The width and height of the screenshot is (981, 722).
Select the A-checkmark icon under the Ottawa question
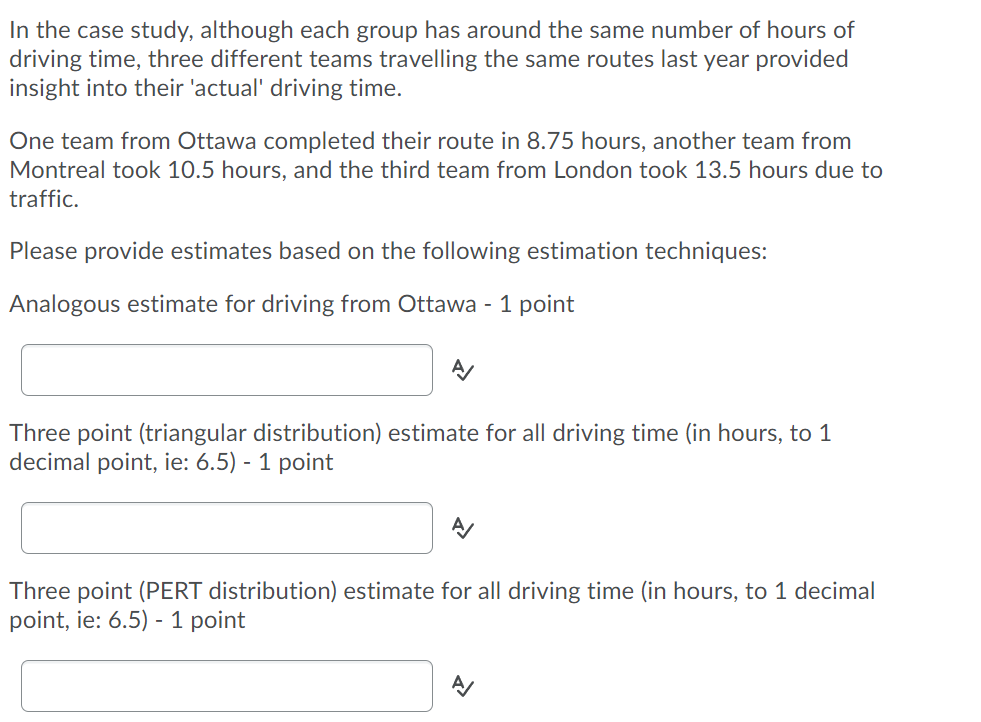coord(462,370)
